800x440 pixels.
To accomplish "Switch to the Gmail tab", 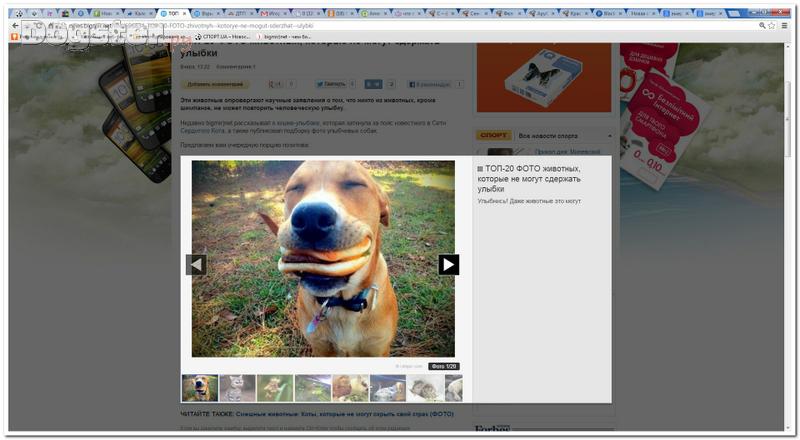I will point(273,13).
